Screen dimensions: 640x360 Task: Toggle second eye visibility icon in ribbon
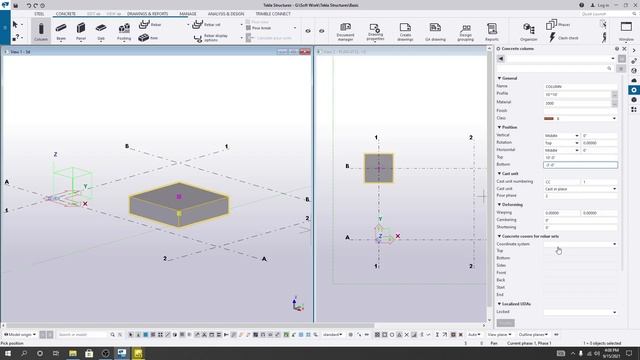click(x=322, y=31)
